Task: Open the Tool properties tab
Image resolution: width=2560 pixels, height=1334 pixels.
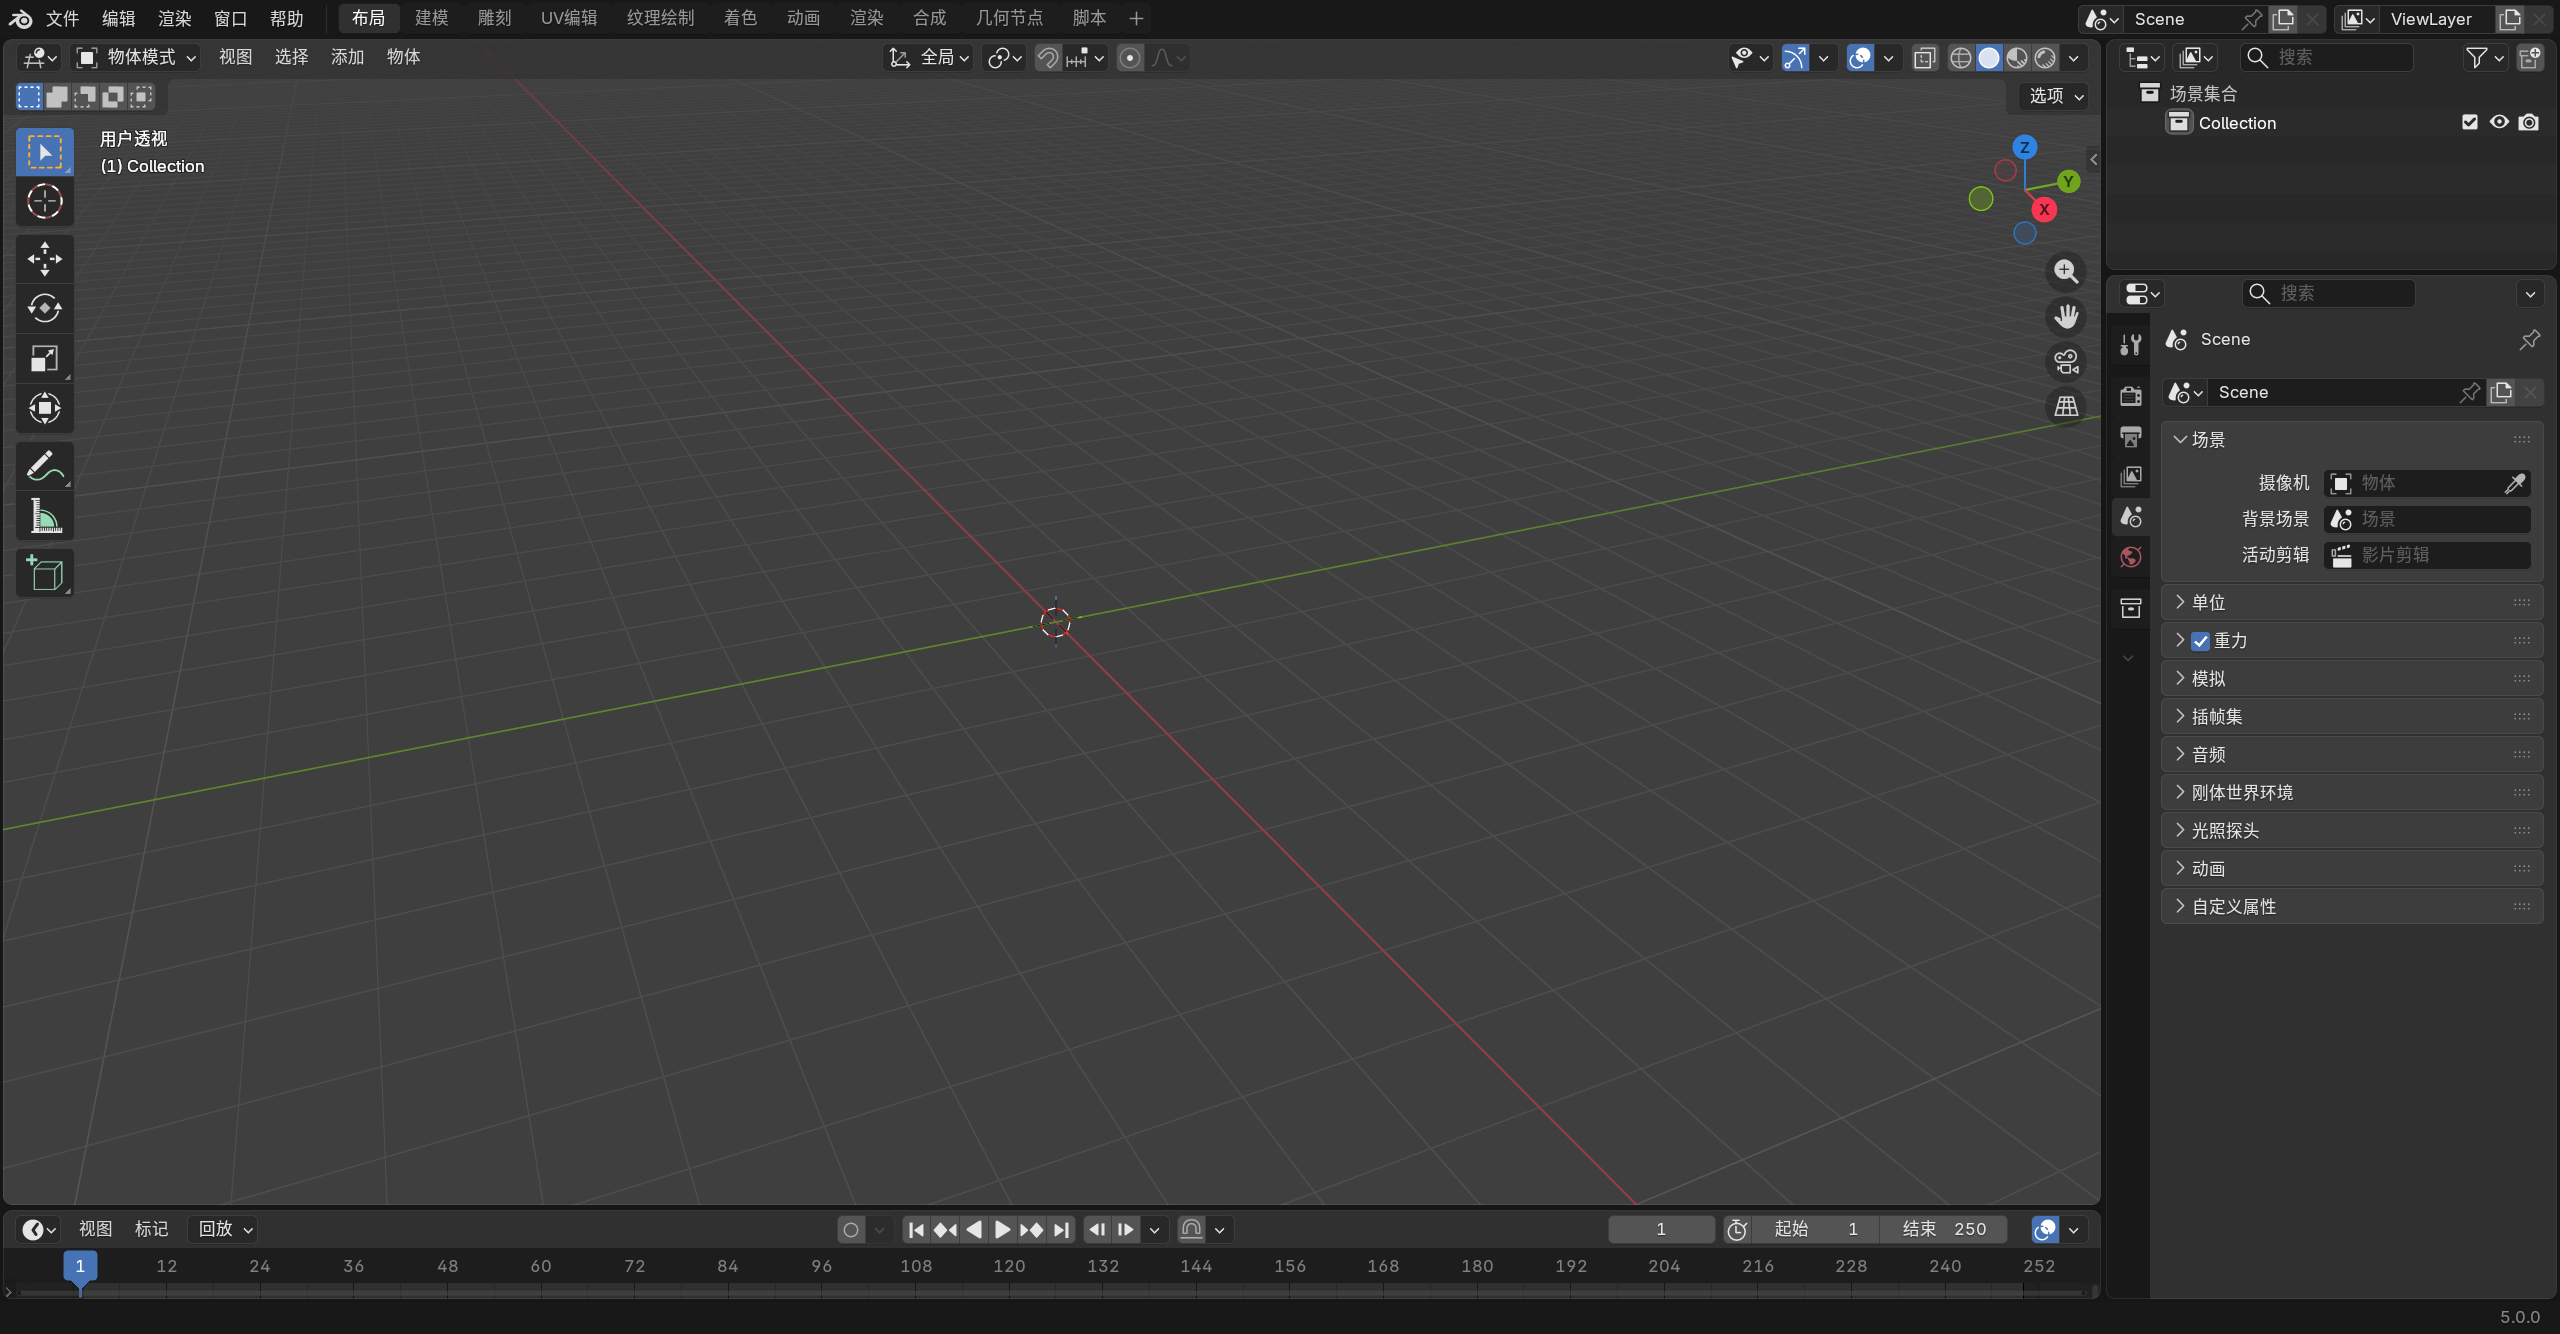Action: 2131,345
